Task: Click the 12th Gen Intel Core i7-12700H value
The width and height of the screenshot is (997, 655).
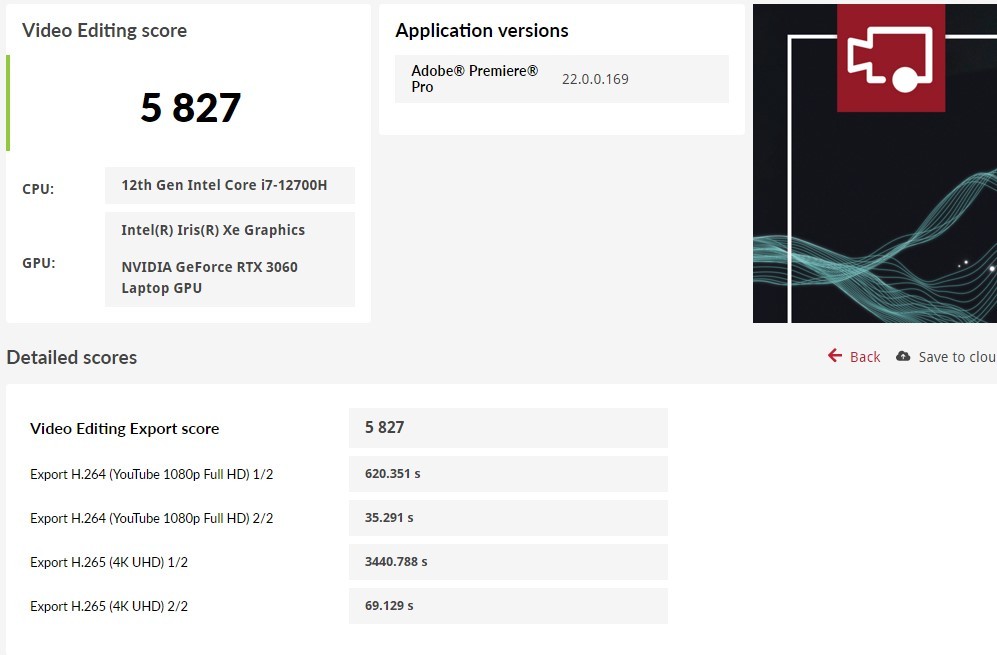Action: coord(224,185)
